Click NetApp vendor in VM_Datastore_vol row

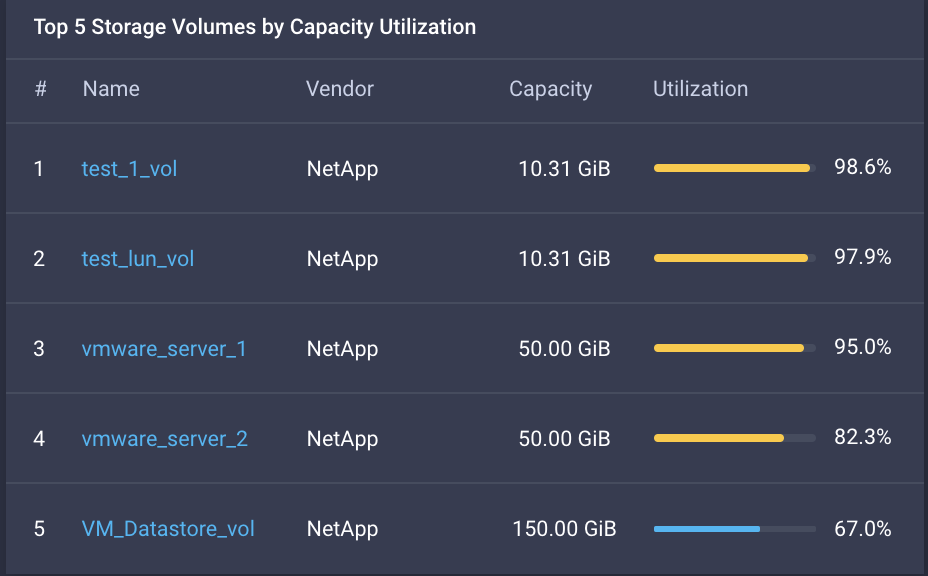pyautogui.click(x=342, y=529)
